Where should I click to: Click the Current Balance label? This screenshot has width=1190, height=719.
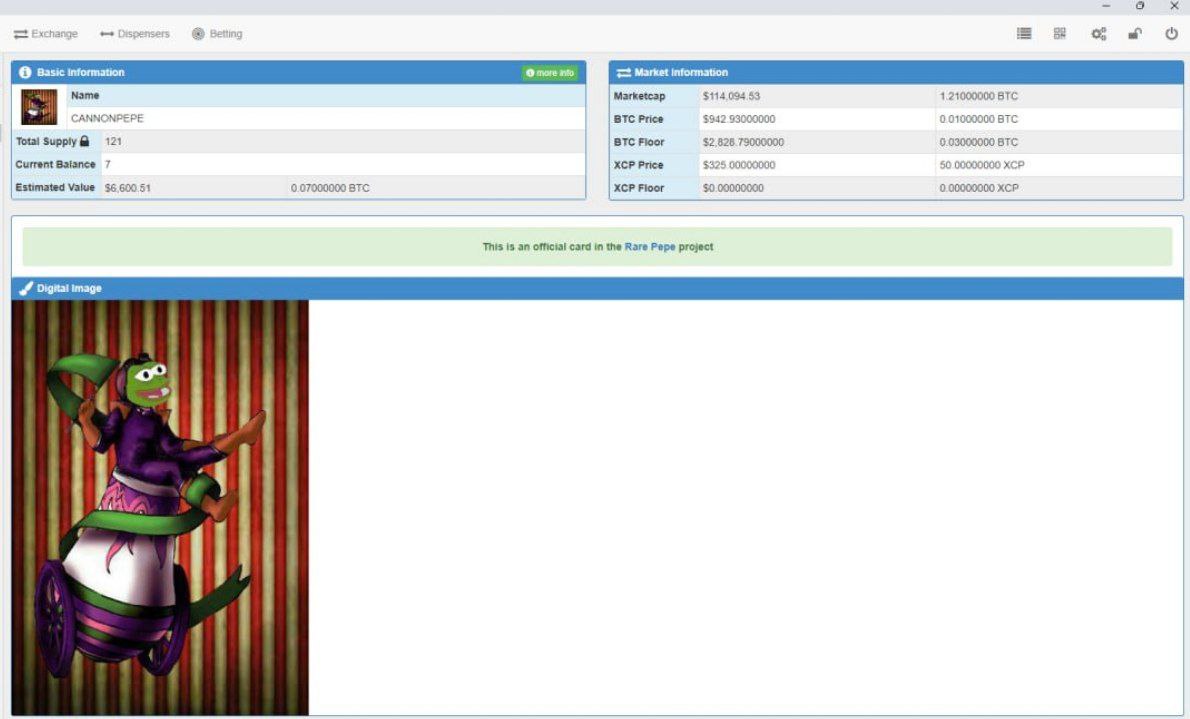(x=55, y=165)
